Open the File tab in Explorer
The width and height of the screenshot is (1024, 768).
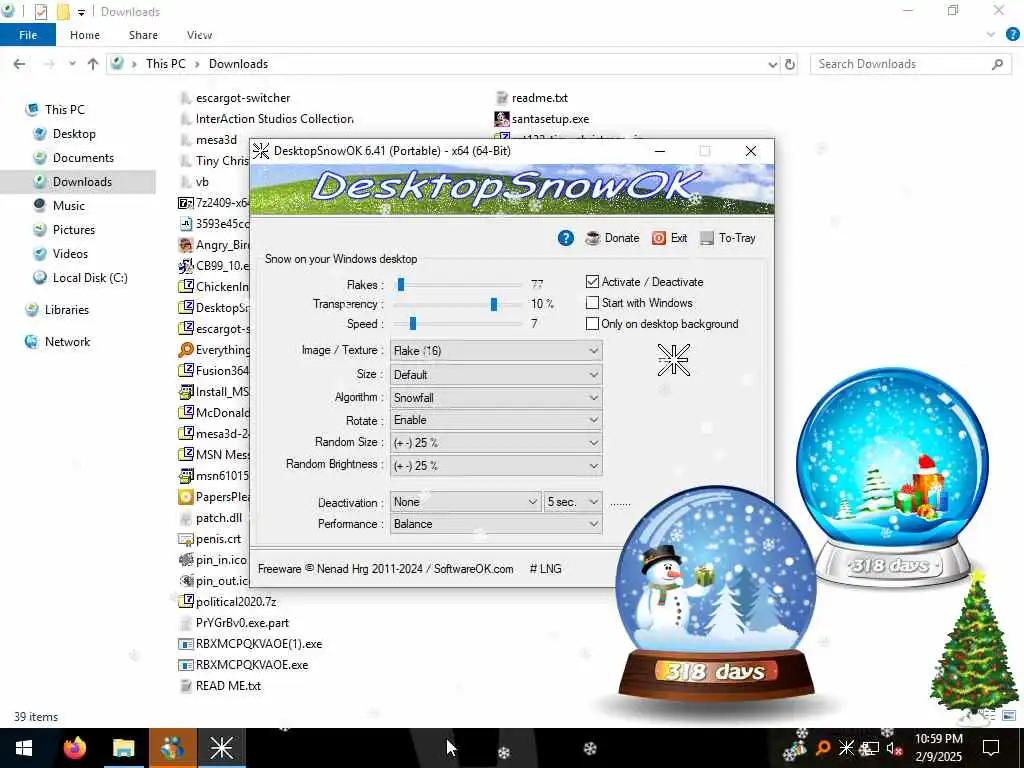click(x=27, y=35)
